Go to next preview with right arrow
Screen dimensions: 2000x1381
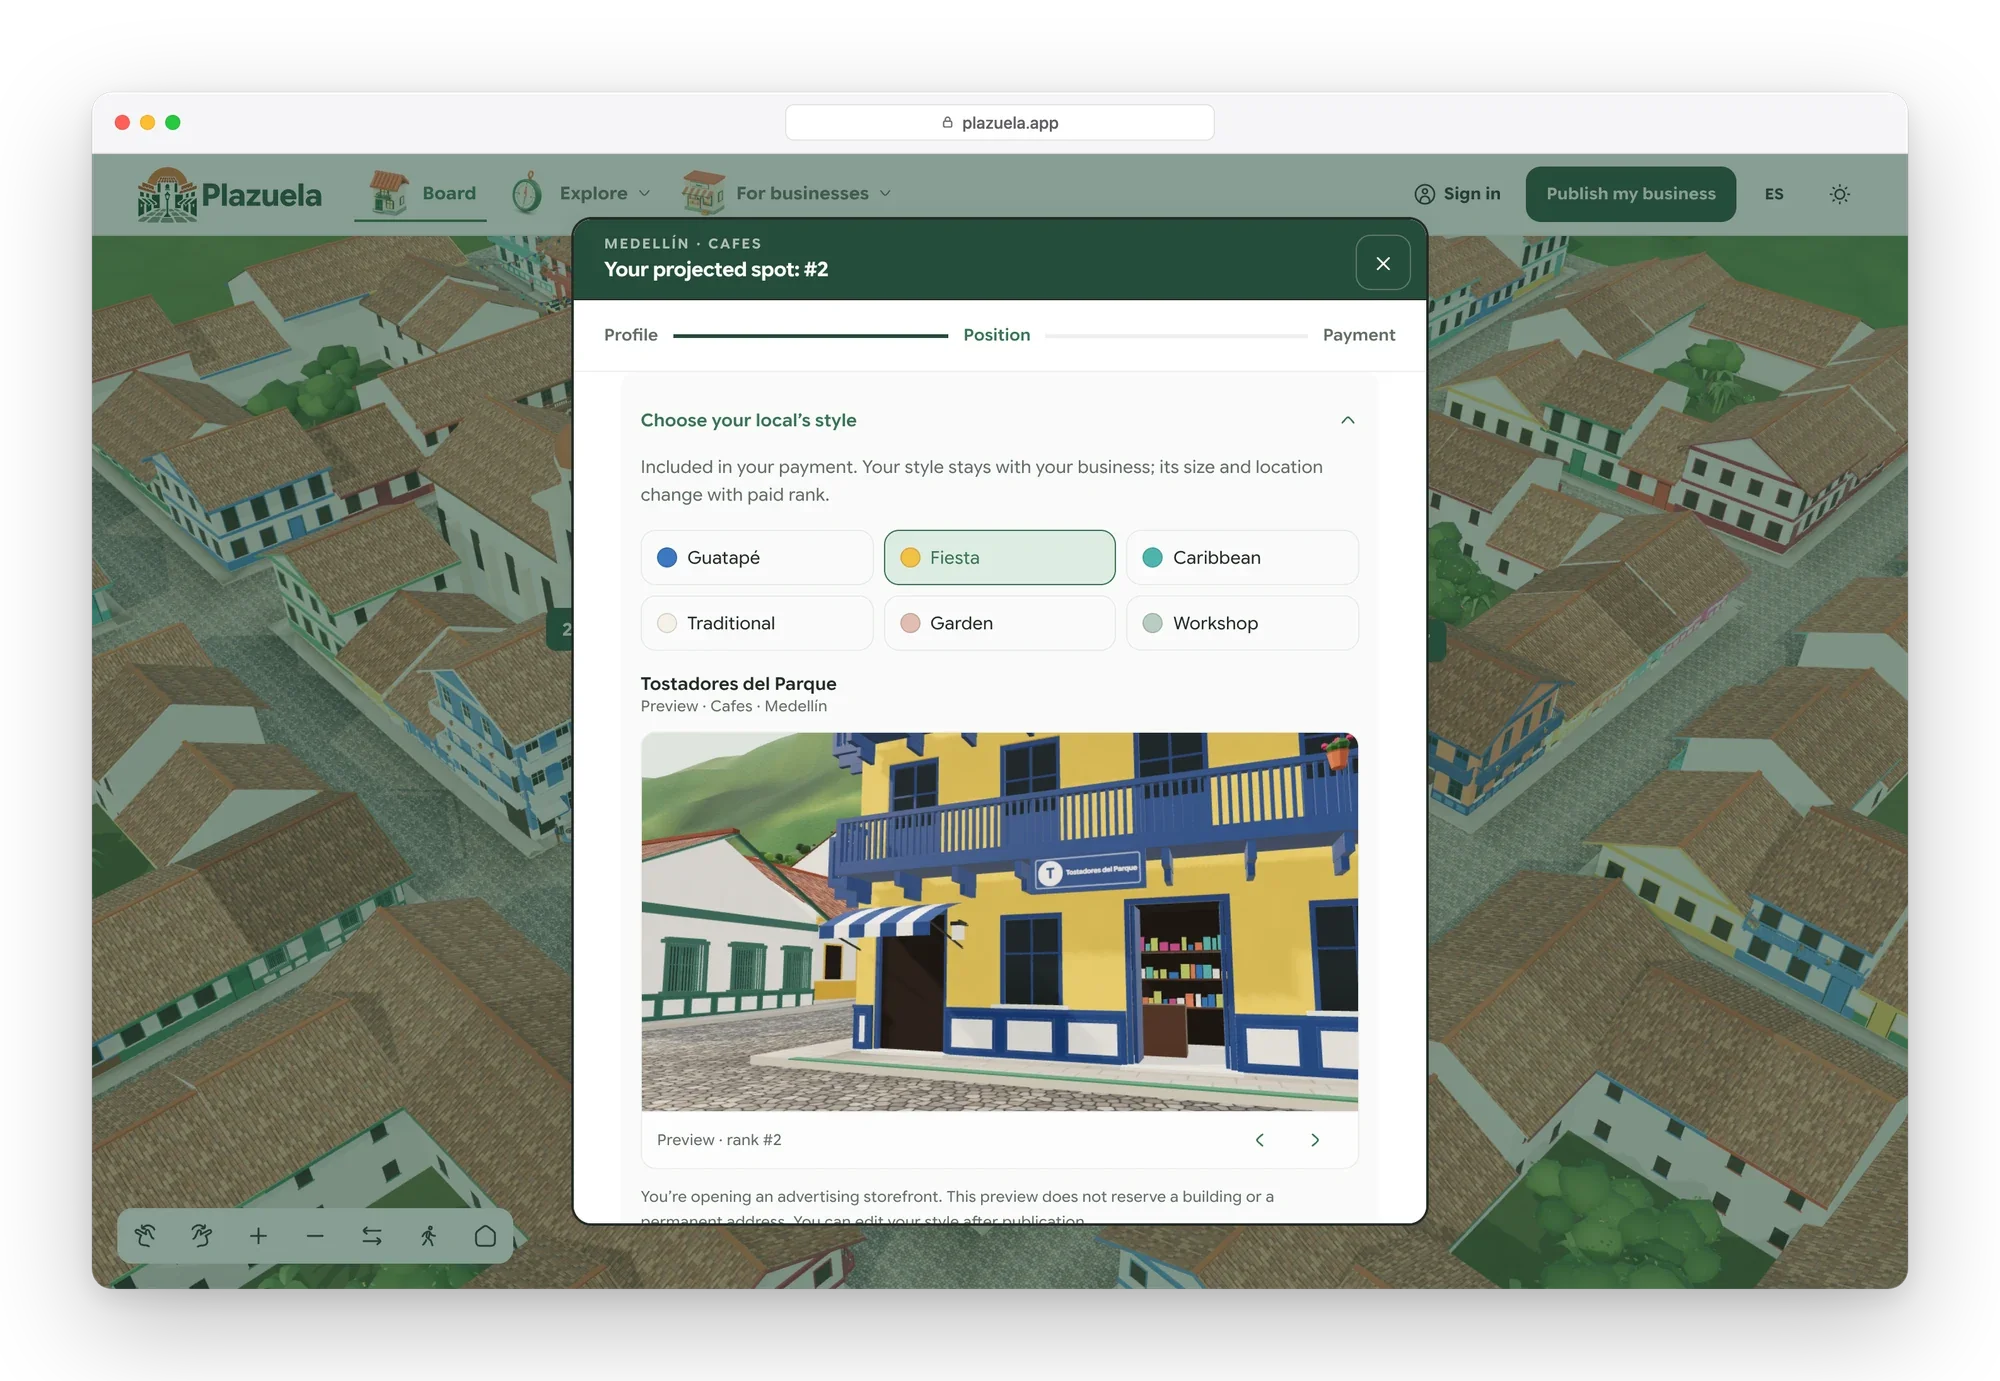[1315, 1140]
